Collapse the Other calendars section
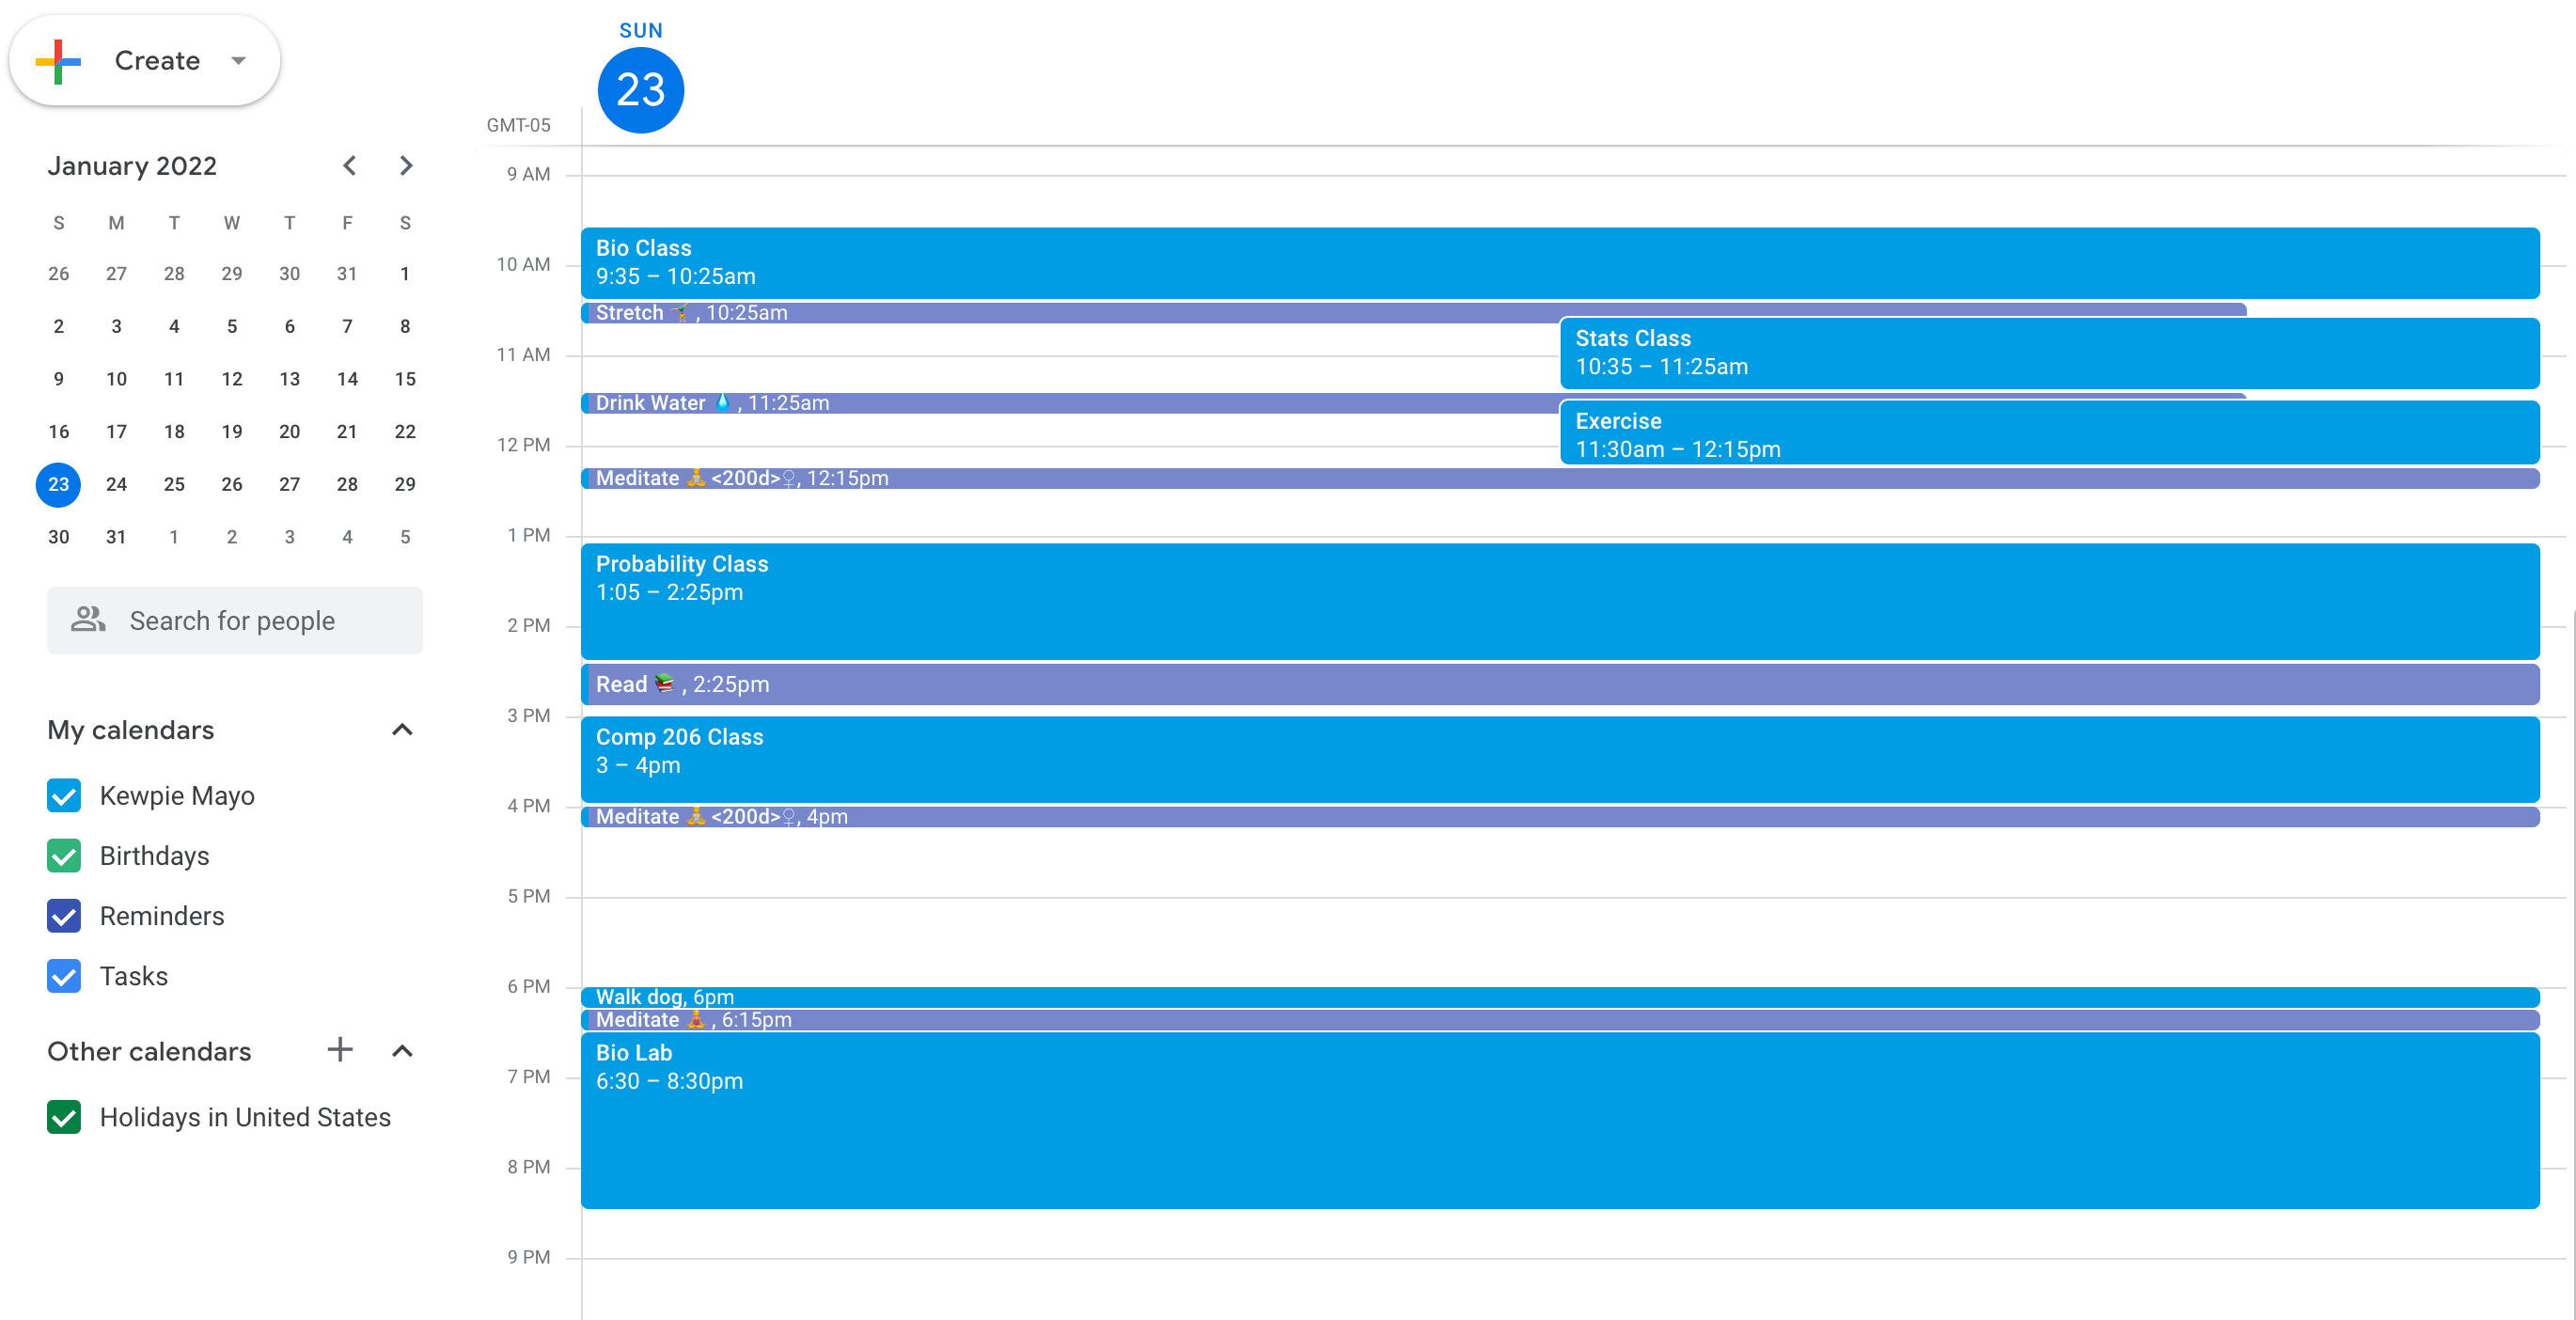Viewport: 2576px width, 1320px height. [x=402, y=1051]
